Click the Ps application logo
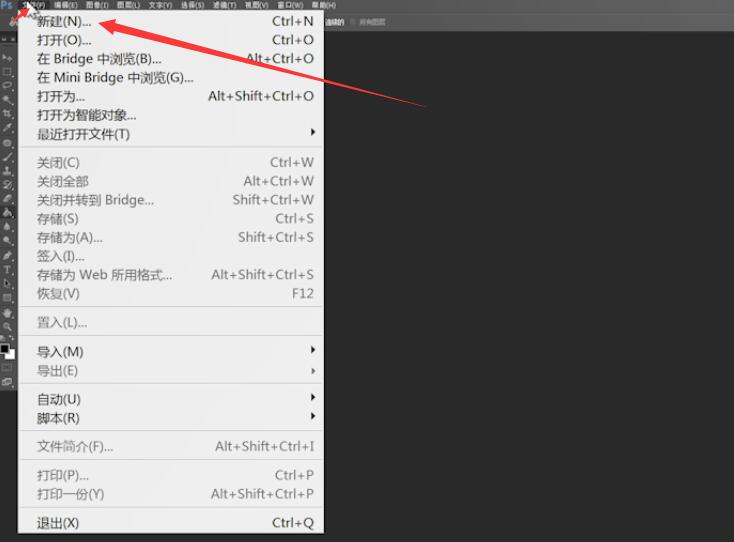 [x=7, y=5]
